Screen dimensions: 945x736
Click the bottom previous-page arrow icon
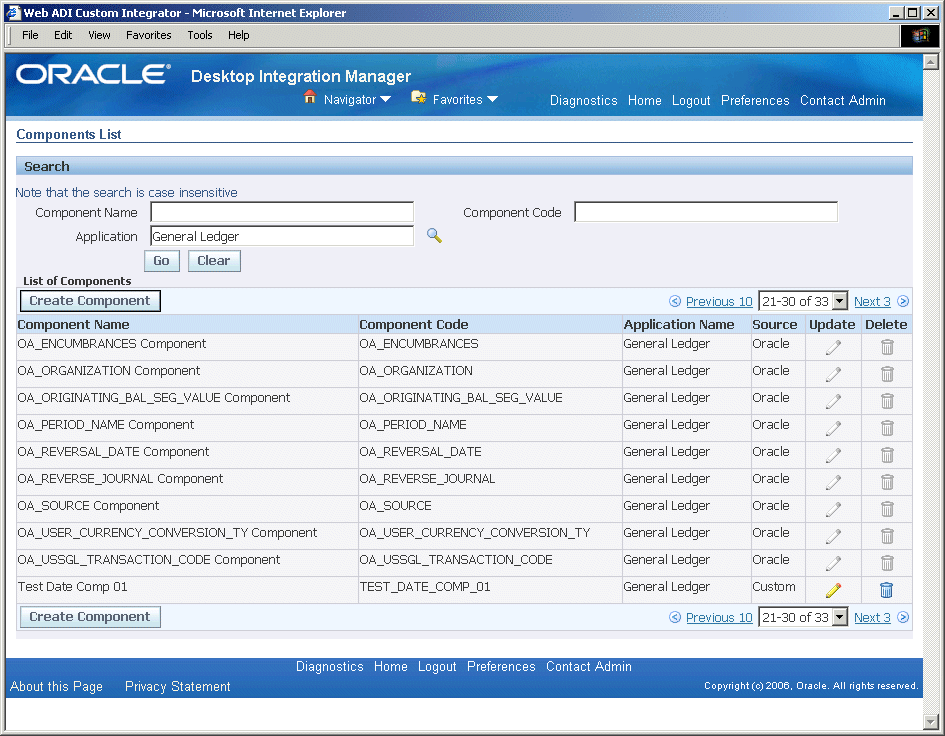point(675,617)
